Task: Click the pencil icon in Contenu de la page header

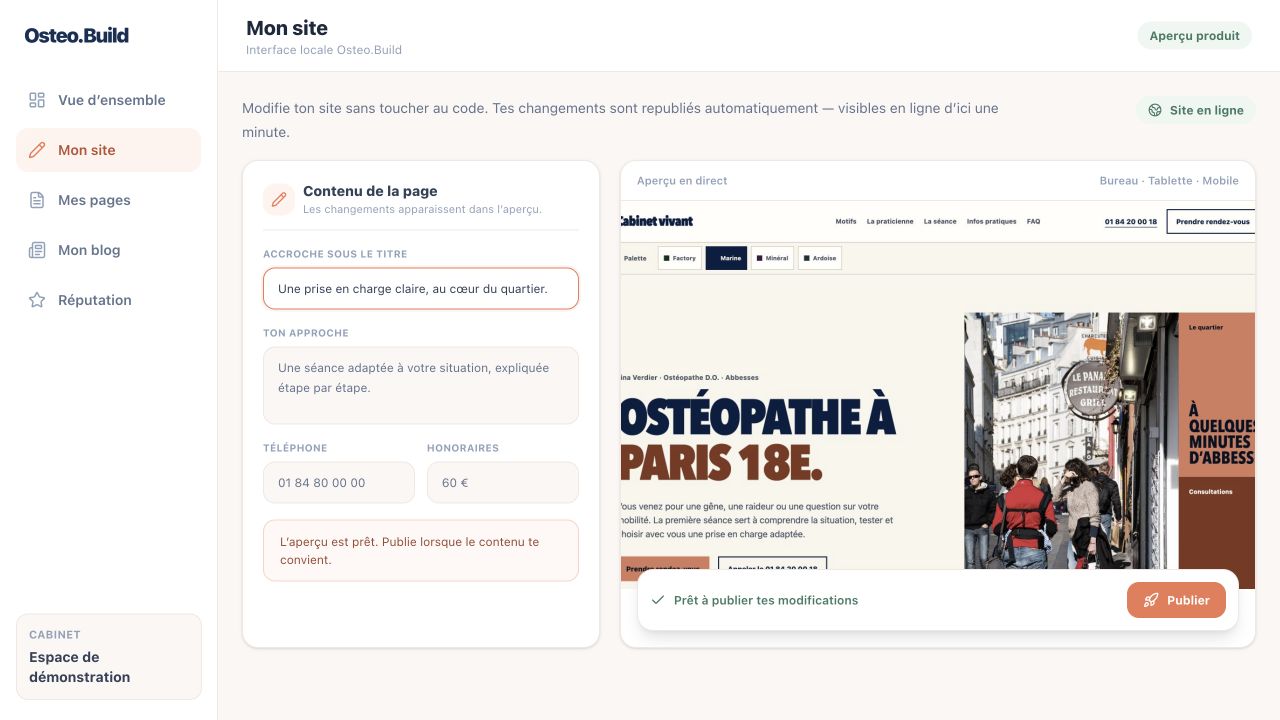Action: (x=279, y=199)
